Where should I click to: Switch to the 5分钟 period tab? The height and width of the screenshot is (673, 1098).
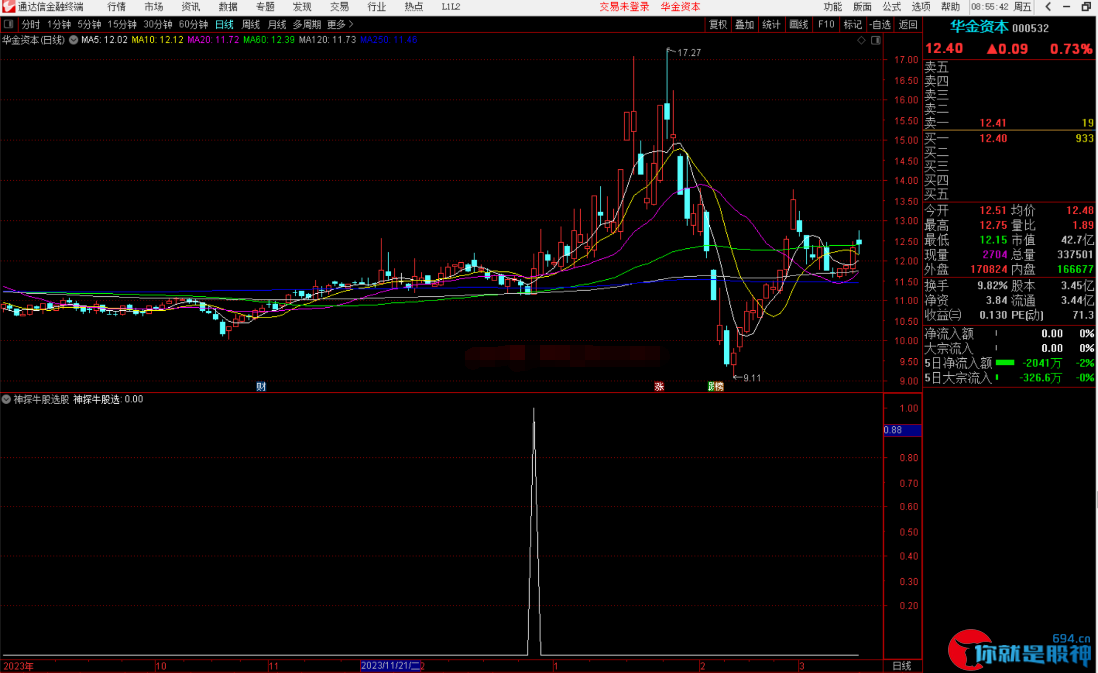(x=90, y=25)
